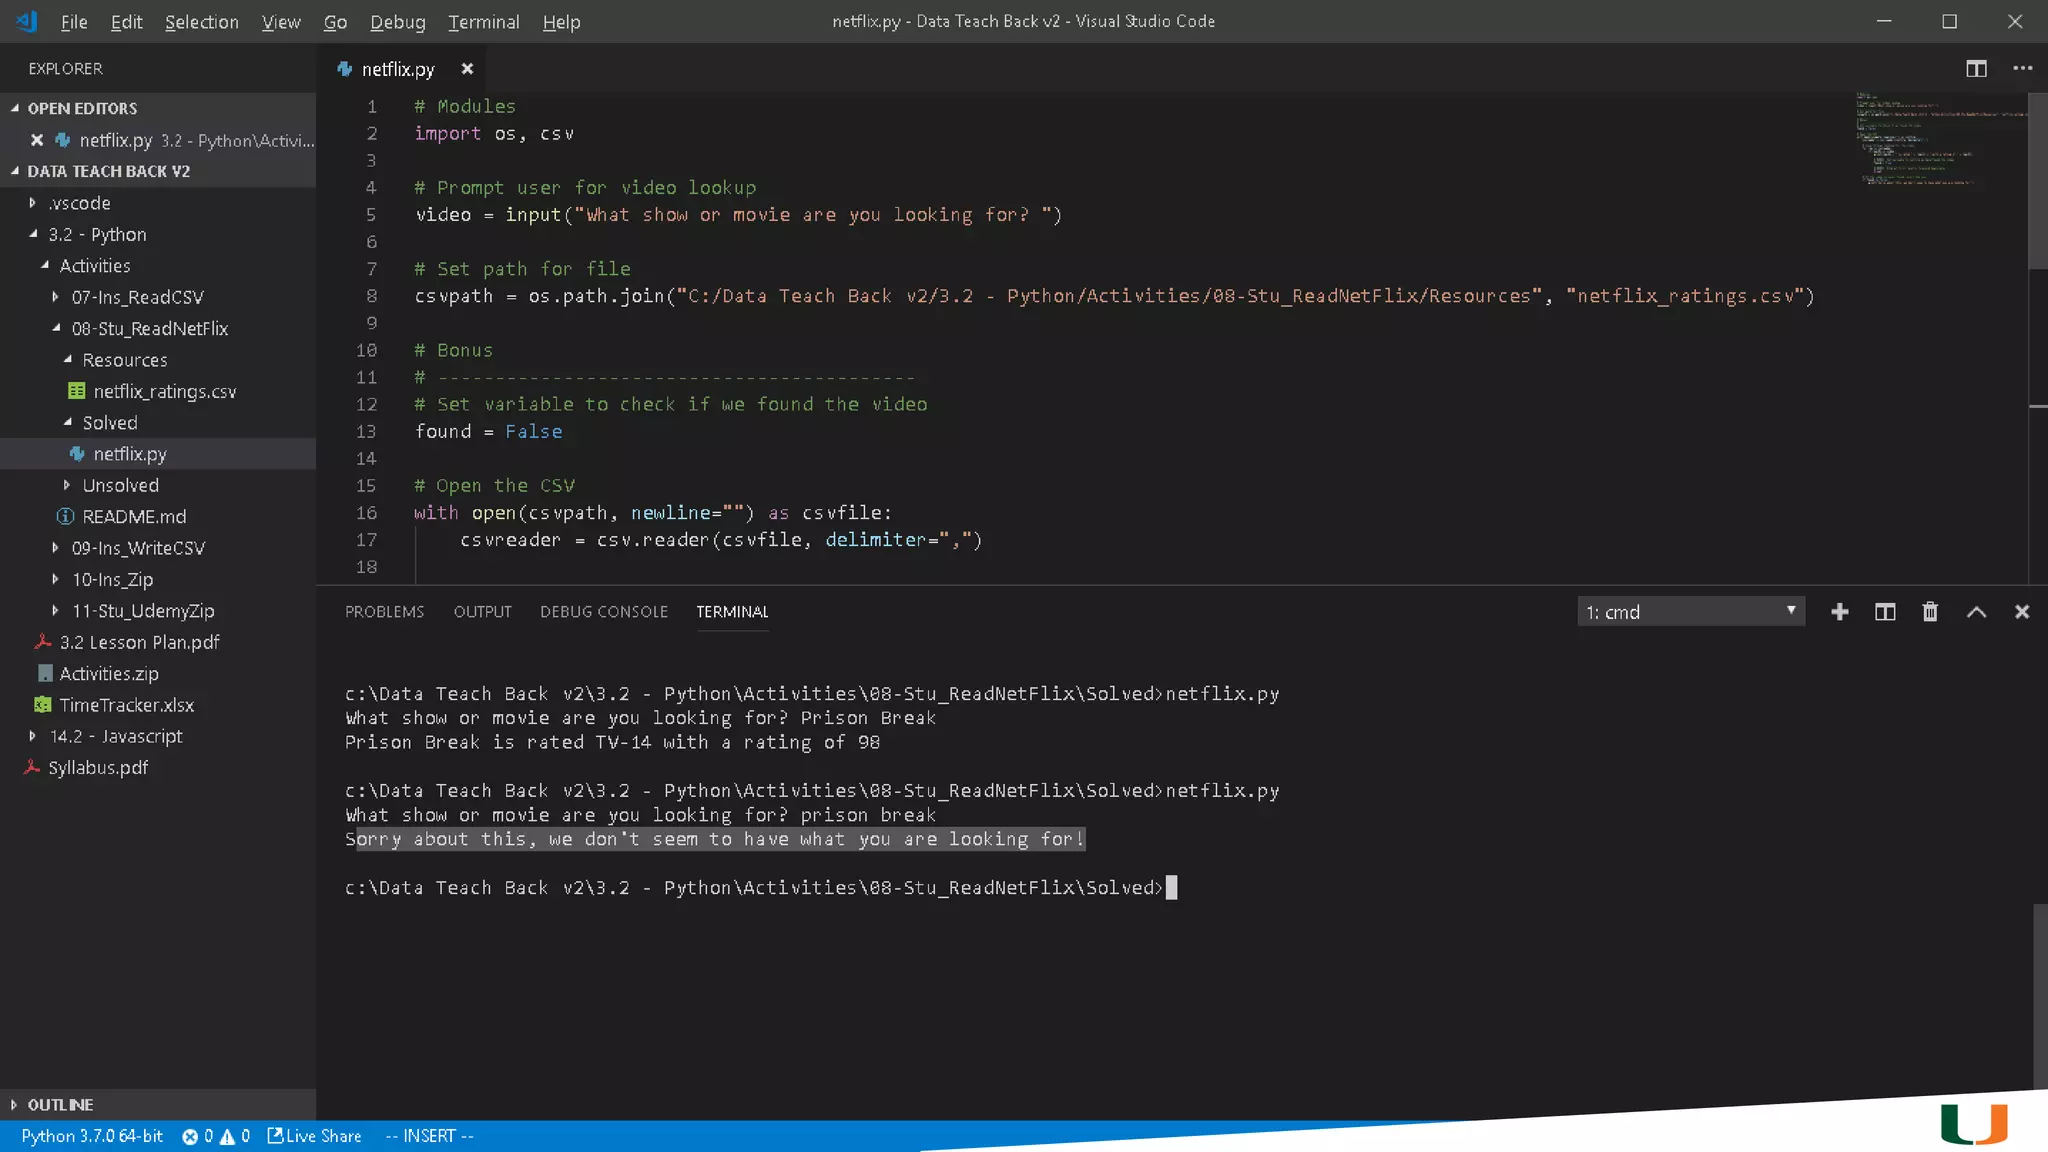The image size is (2048, 1152).
Task: Maximize panel with the up chevron icon
Action: click(1976, 612)
